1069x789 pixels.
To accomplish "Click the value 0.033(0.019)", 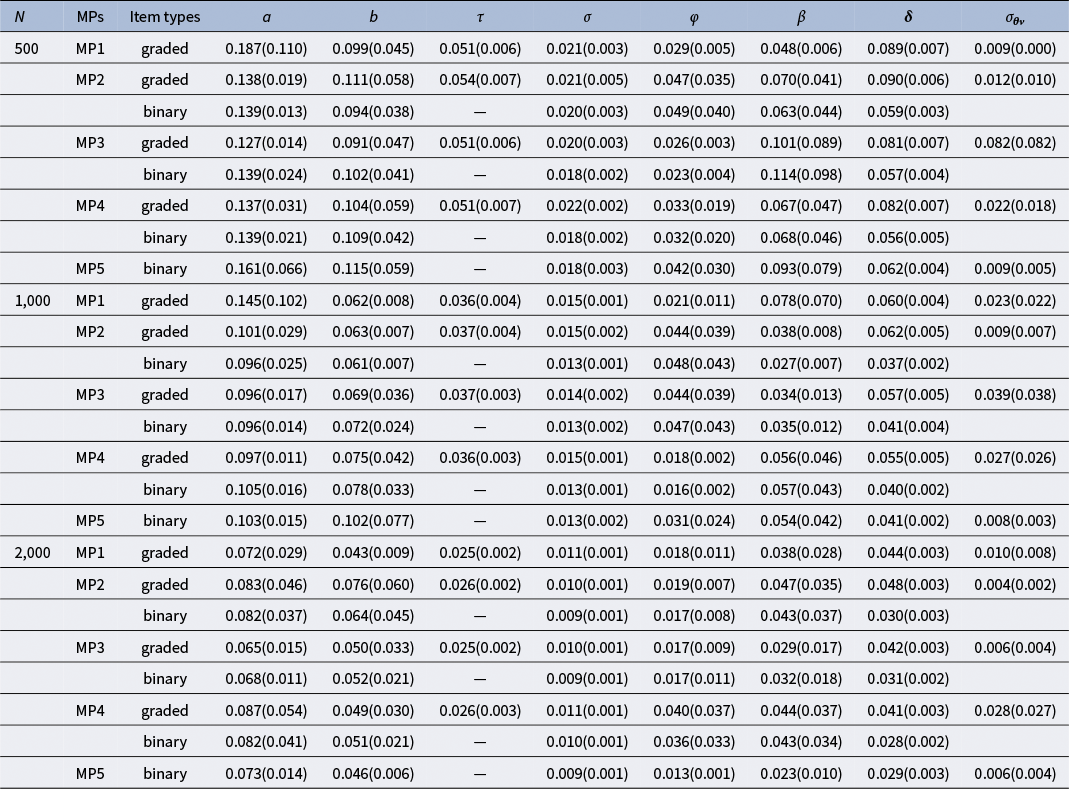I will tap(694, 205).
